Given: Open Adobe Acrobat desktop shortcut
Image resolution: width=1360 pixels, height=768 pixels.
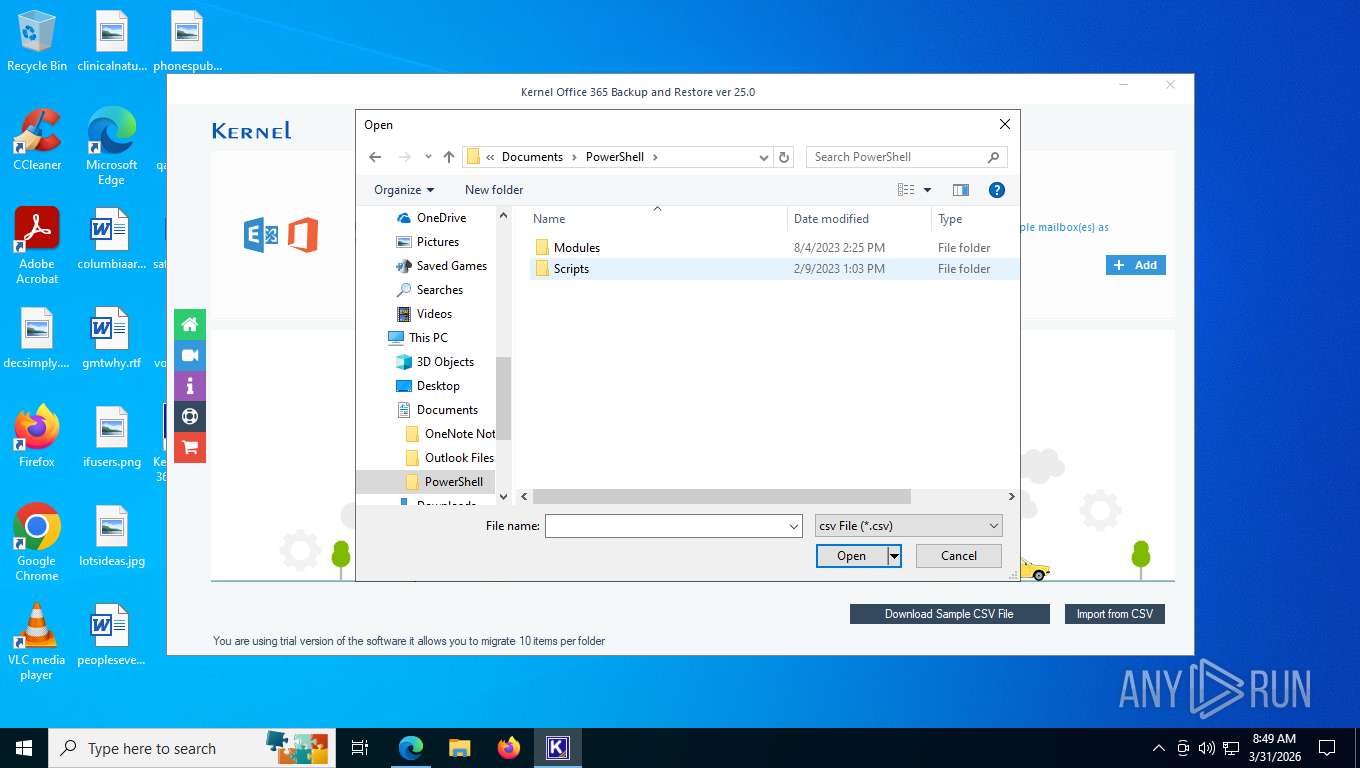Looking at the screenshot, I should coord(37,246).
